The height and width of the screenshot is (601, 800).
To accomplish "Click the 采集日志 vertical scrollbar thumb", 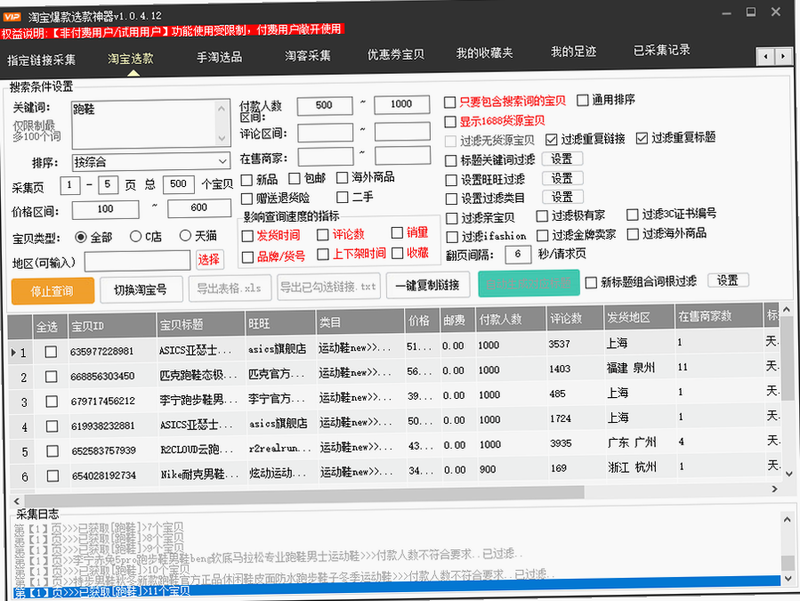I will click(788, 562).
